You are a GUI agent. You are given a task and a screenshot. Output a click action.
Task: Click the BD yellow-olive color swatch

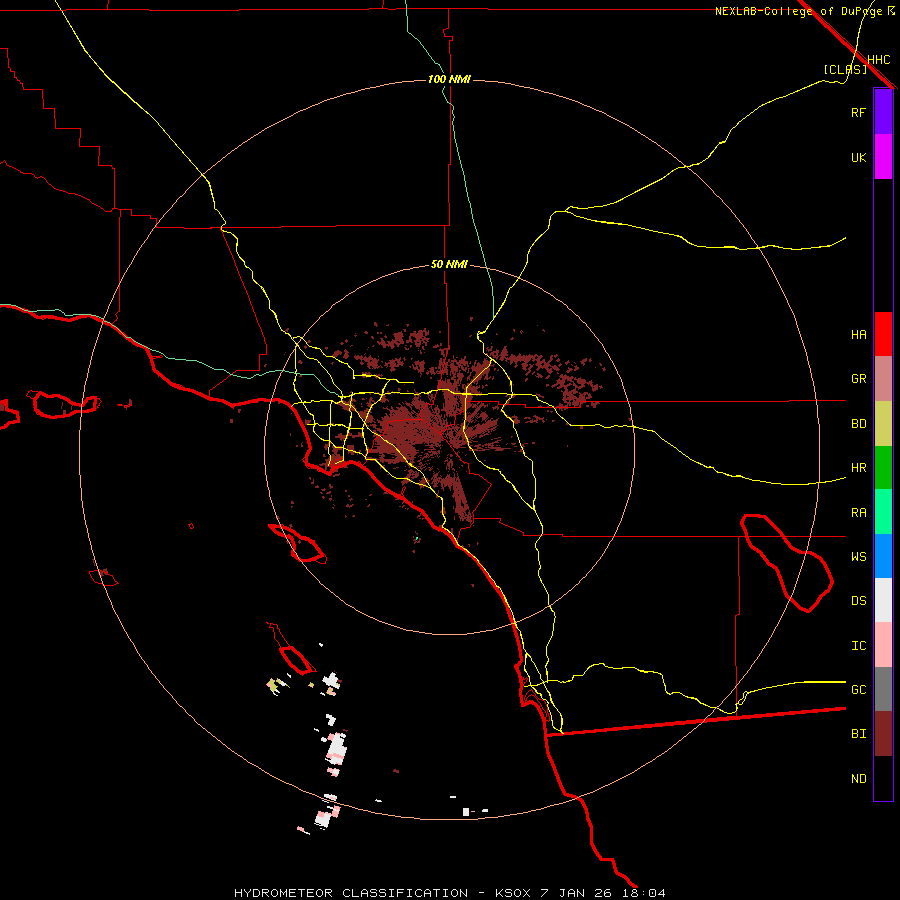[x=883, y=424]
